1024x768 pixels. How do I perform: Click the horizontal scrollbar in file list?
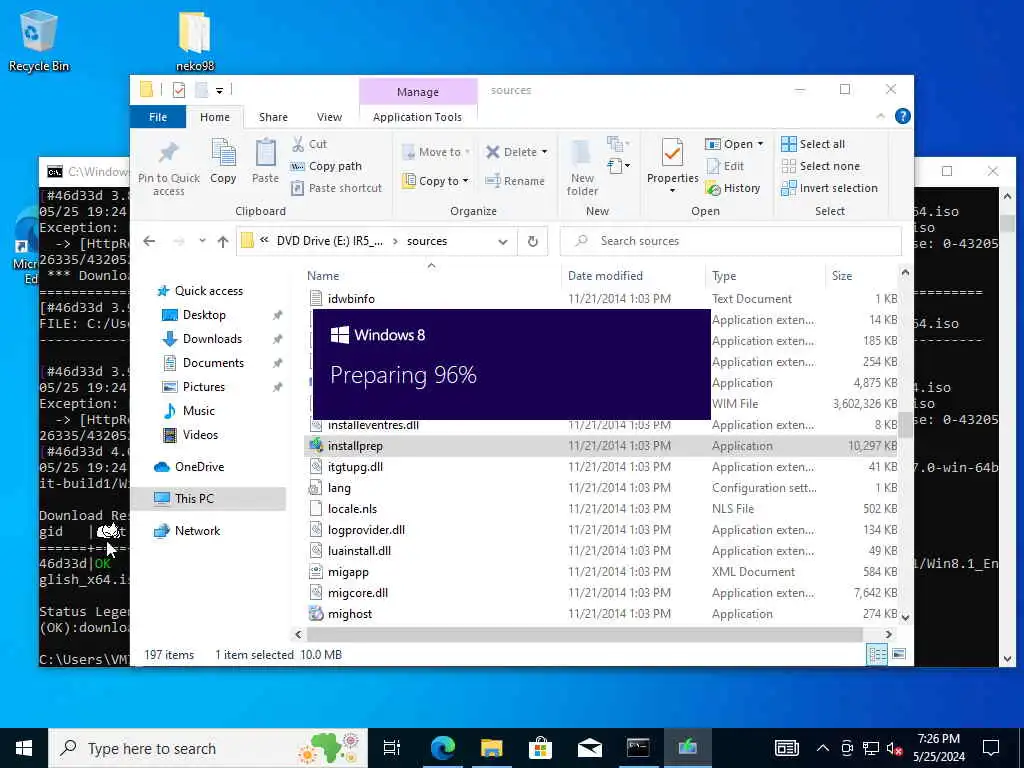[x=584, y=634]
